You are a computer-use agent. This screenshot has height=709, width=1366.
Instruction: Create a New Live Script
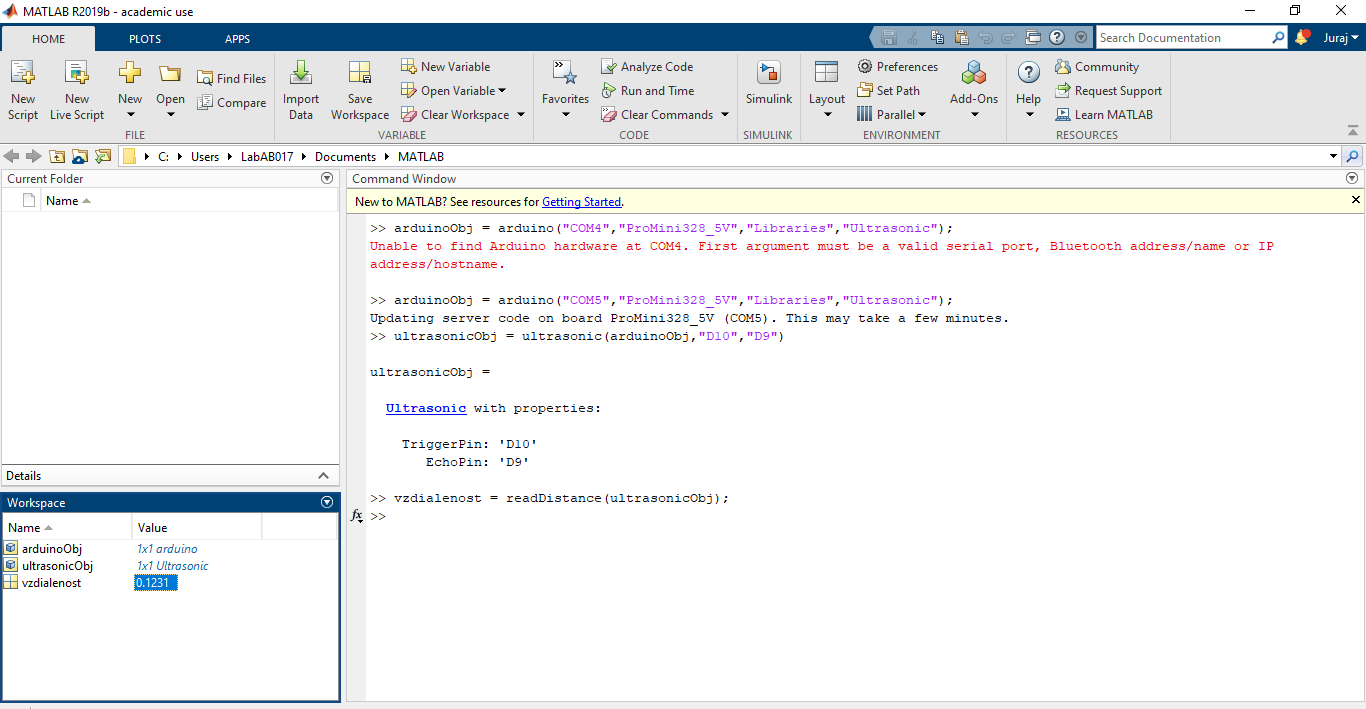[x=77, y=90]
